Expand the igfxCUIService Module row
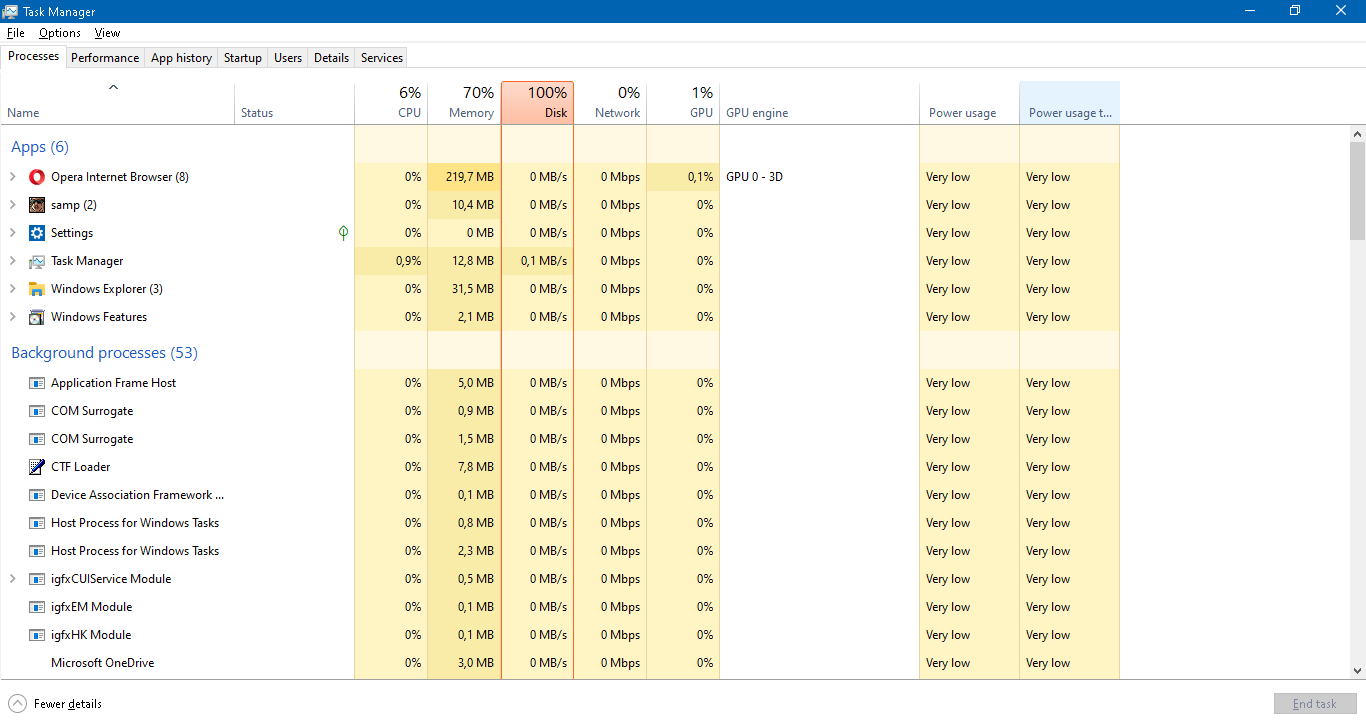 pyautogui.click(x=12, y=579)
